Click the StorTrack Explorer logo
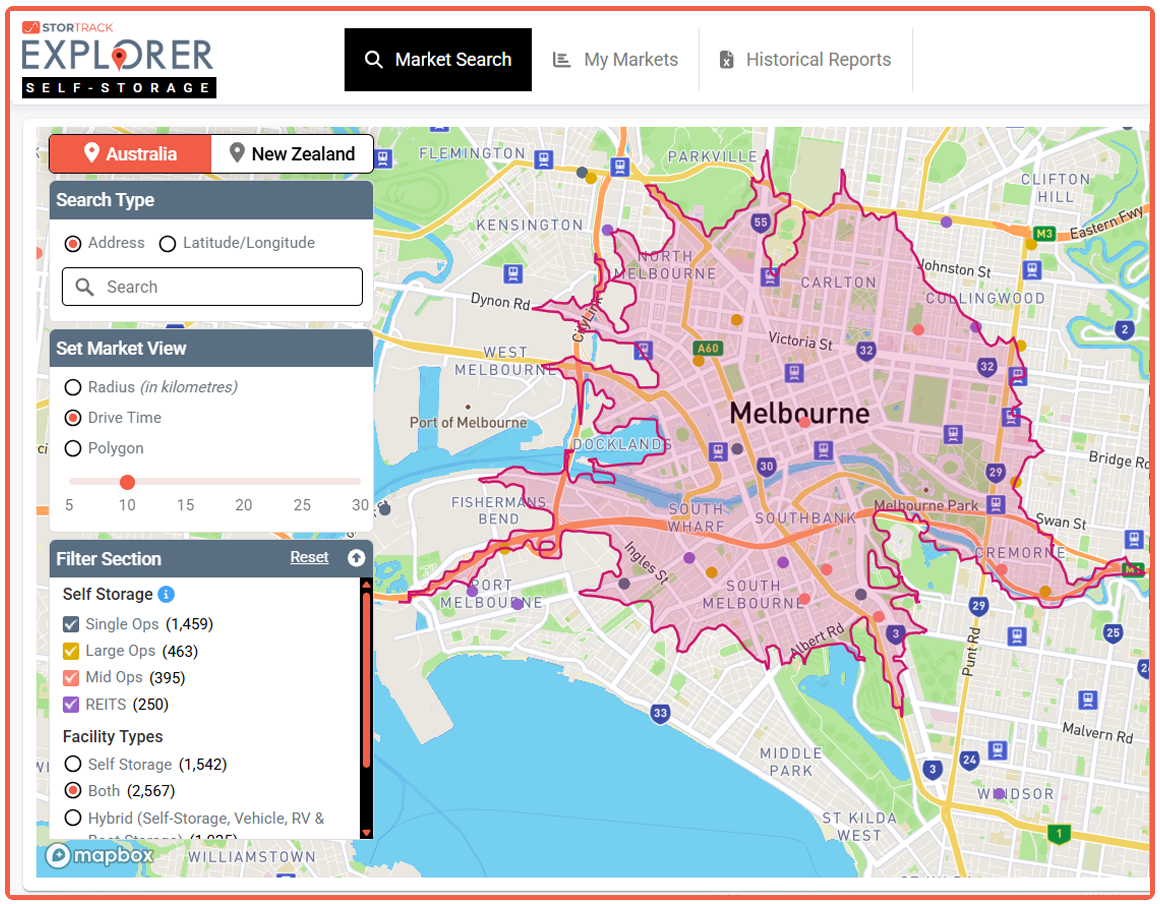The height and width of the screenshot is (904, 1160). coord(118,58)
